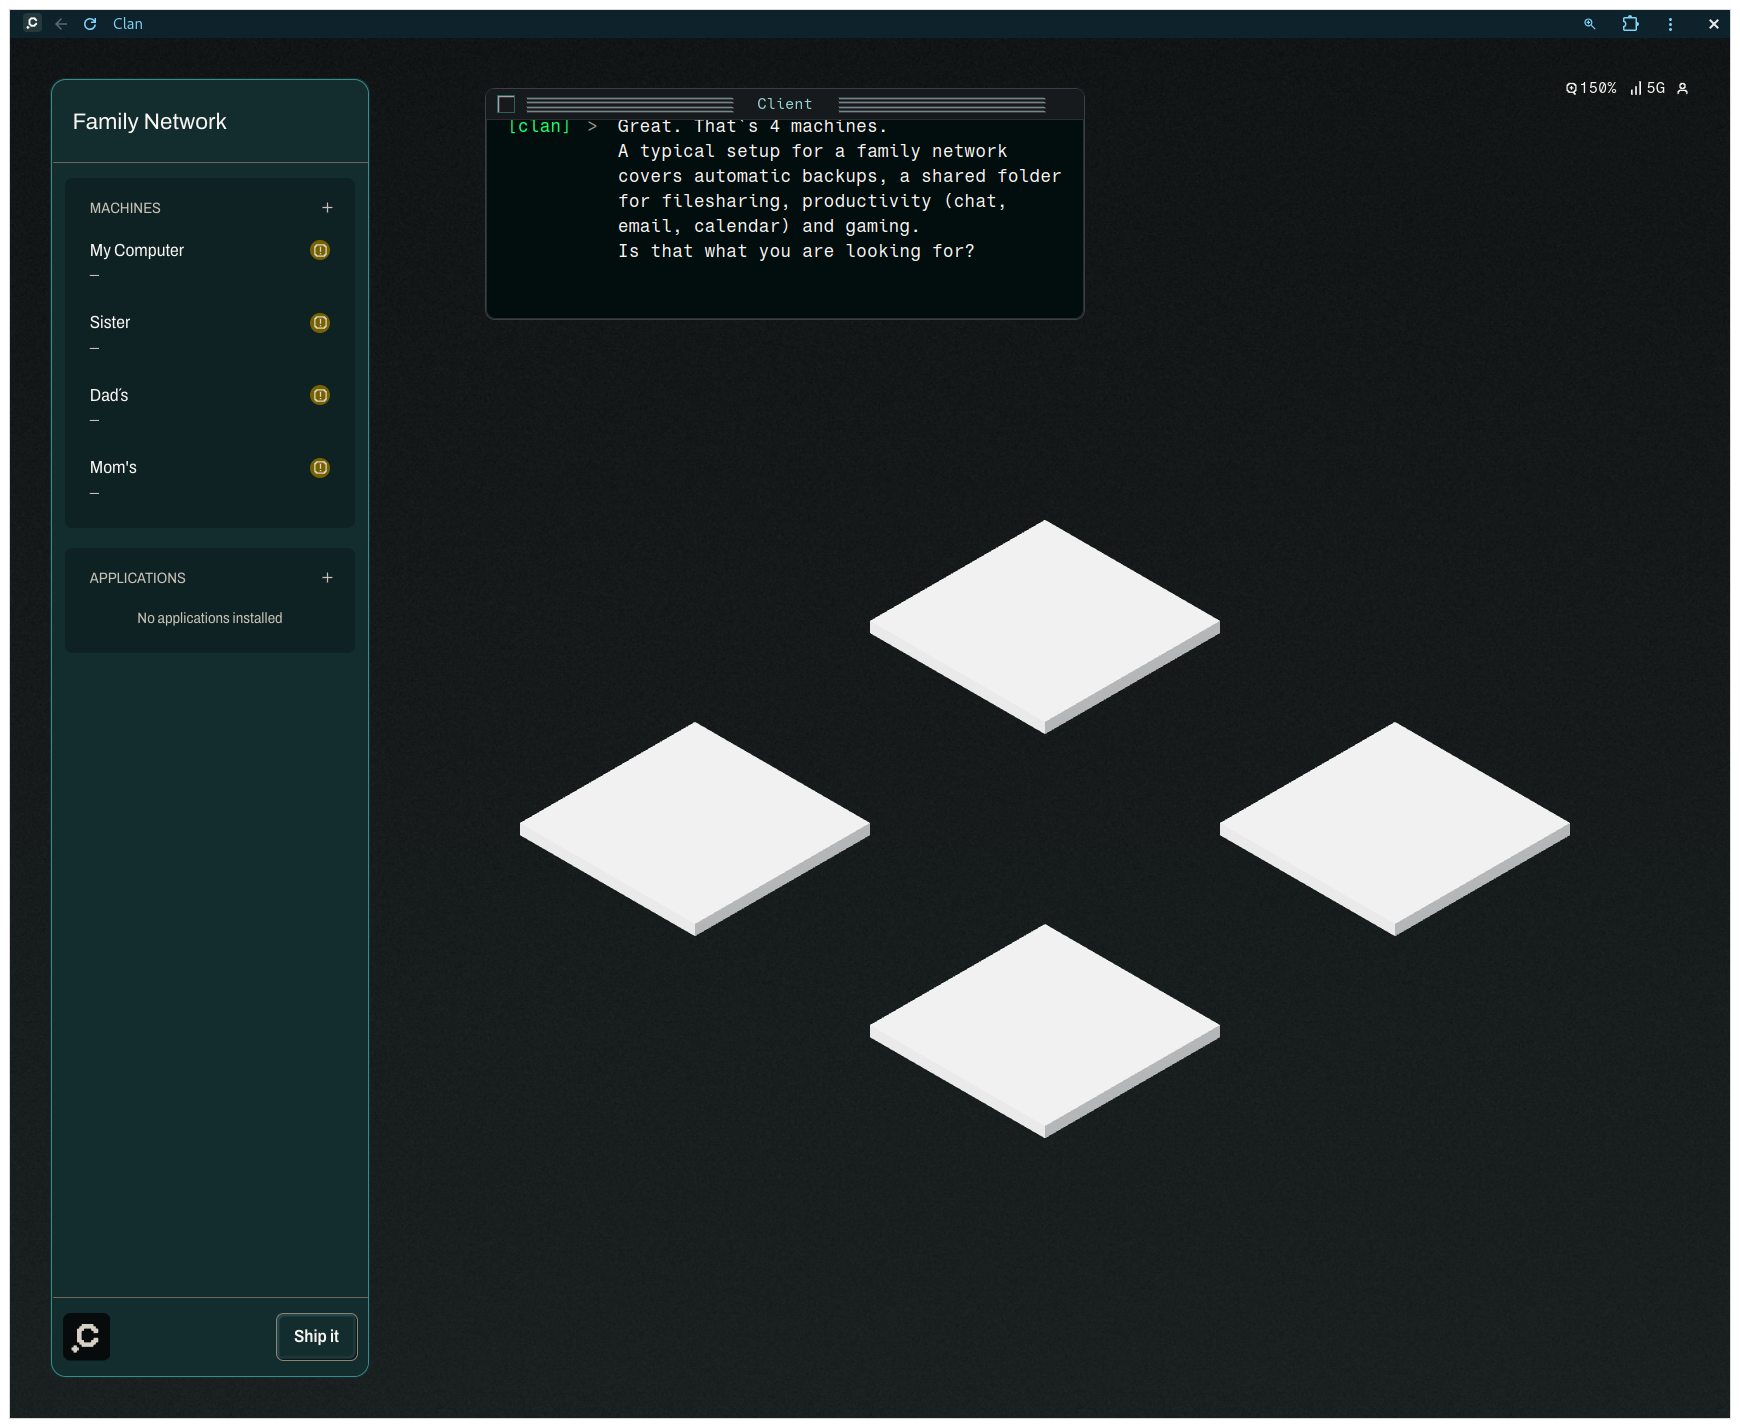
Task: Click the zoom magnifier icon in title bar
Action: (1589, 24)
